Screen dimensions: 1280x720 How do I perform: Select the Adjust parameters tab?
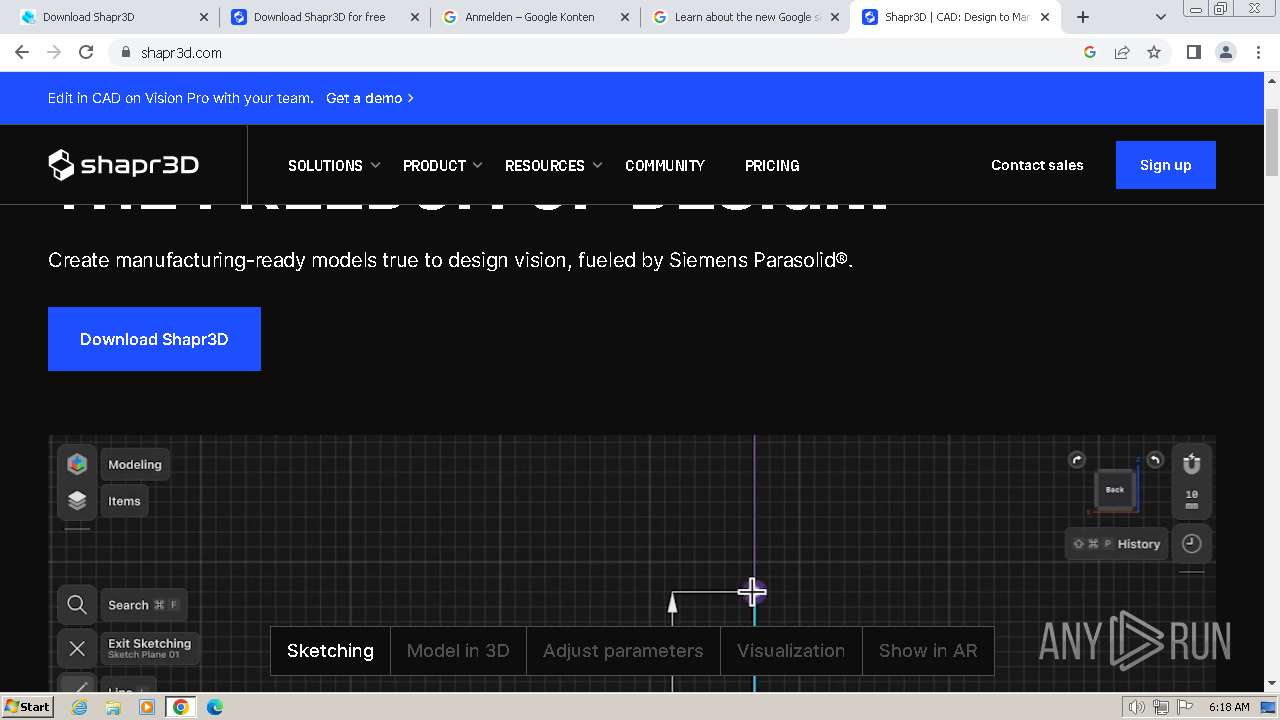[623, 651]
